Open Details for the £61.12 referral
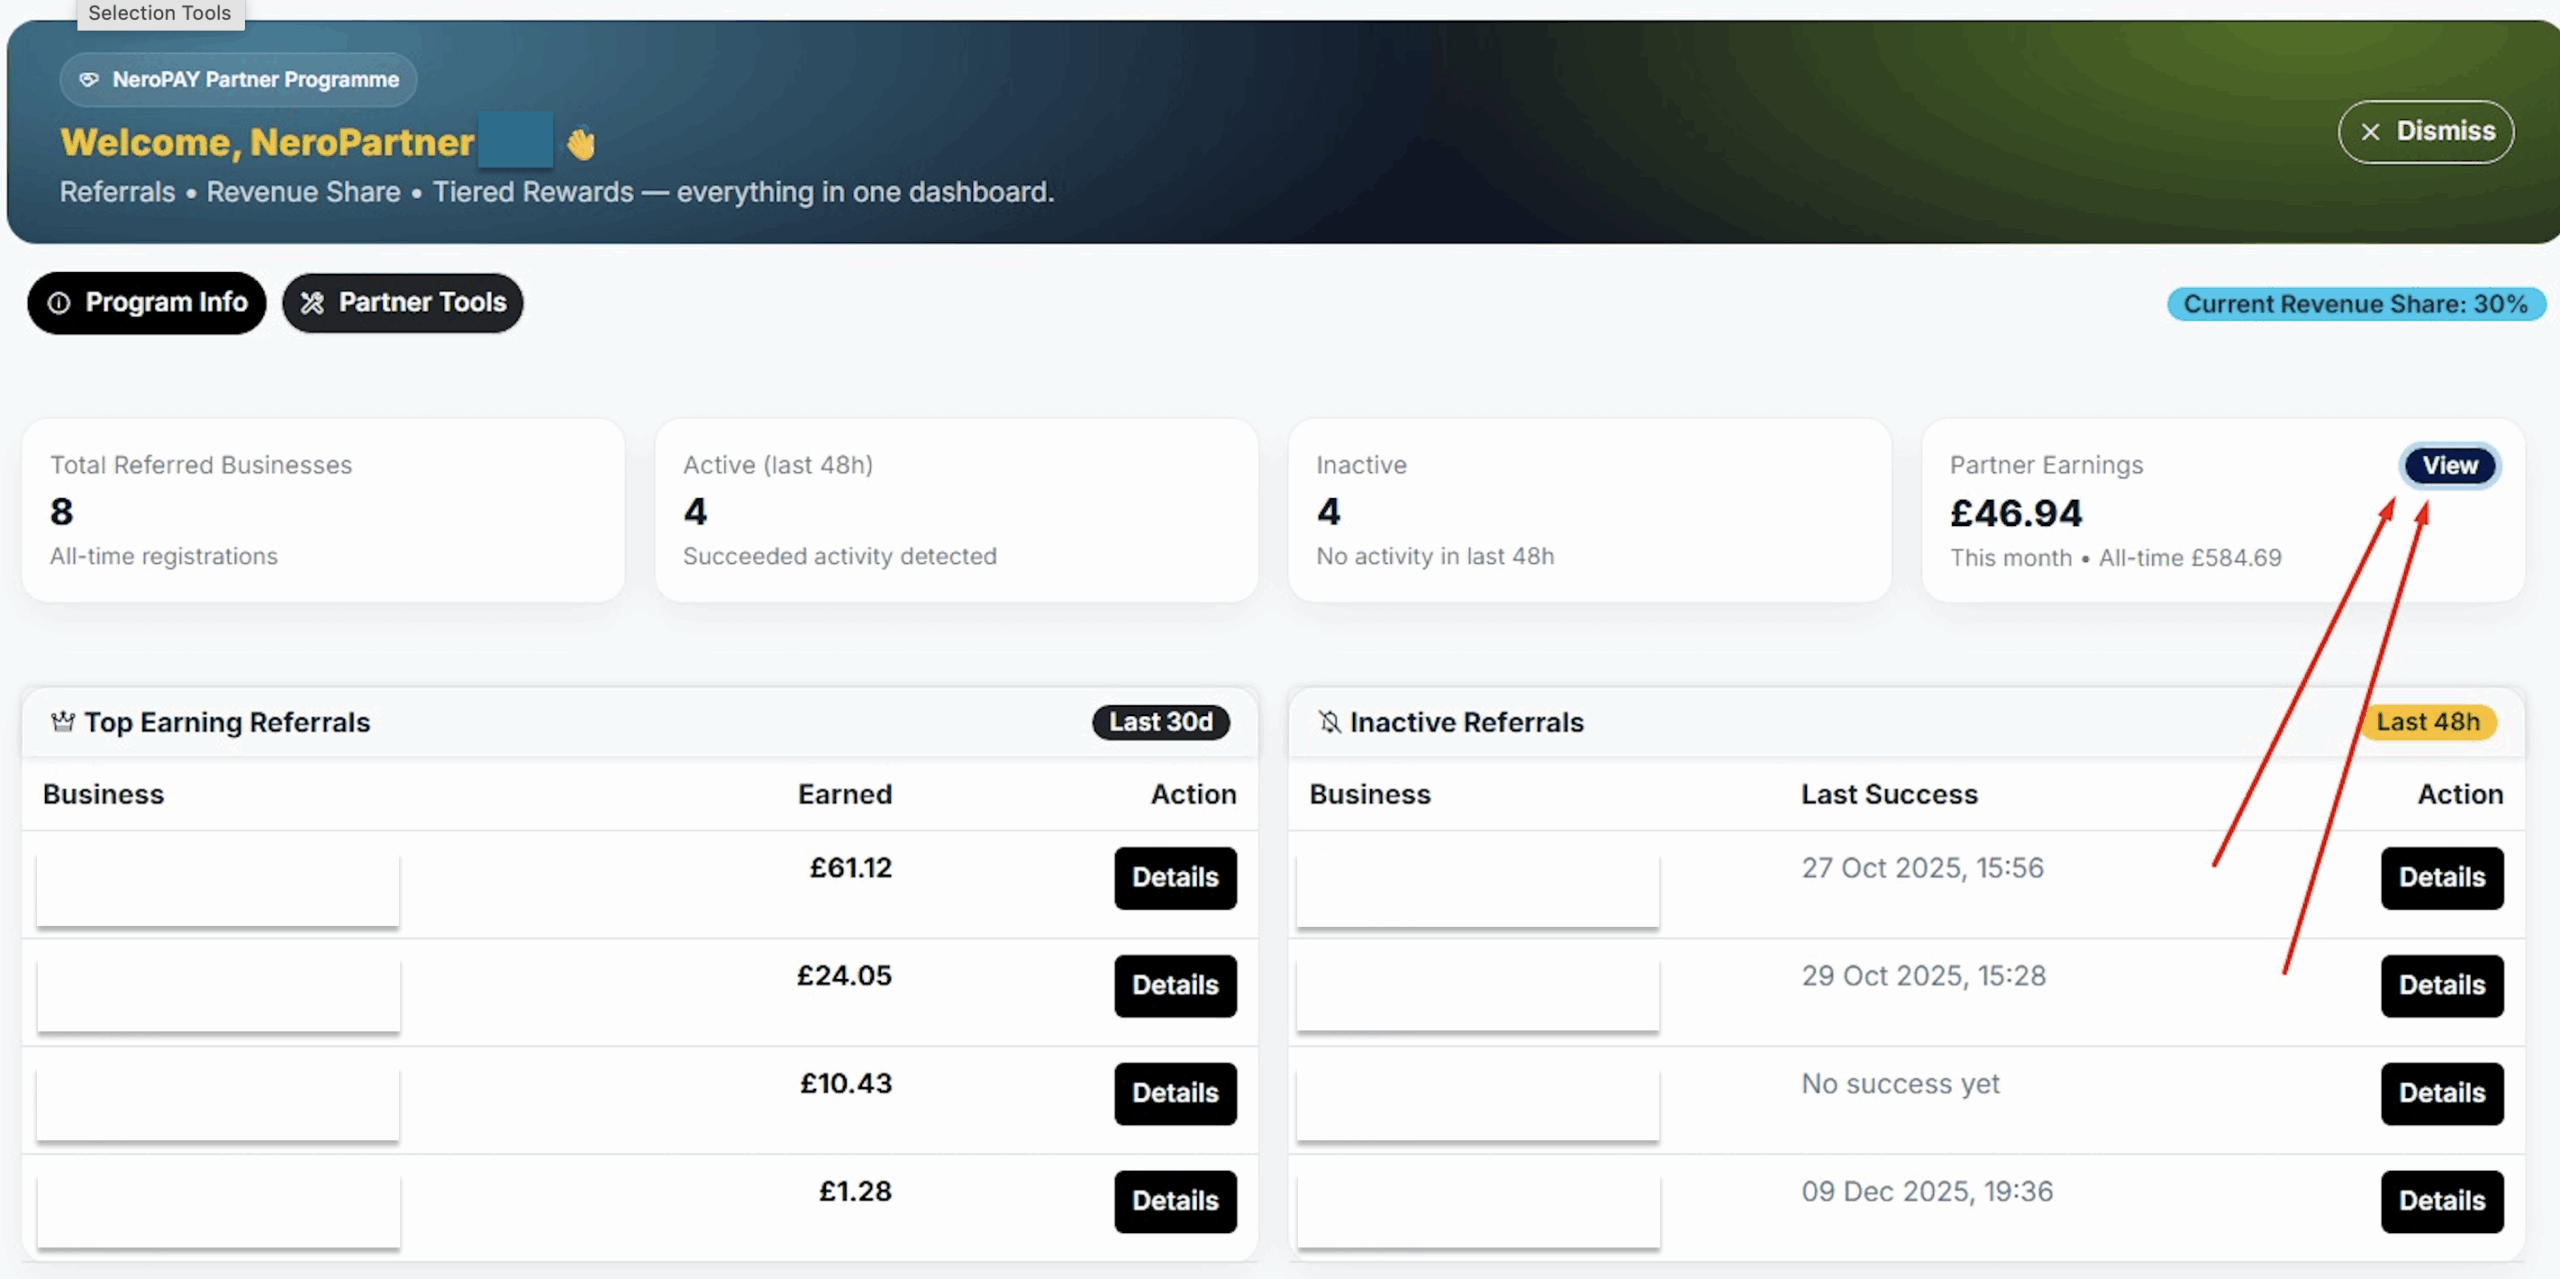 tap(1175, 878)
